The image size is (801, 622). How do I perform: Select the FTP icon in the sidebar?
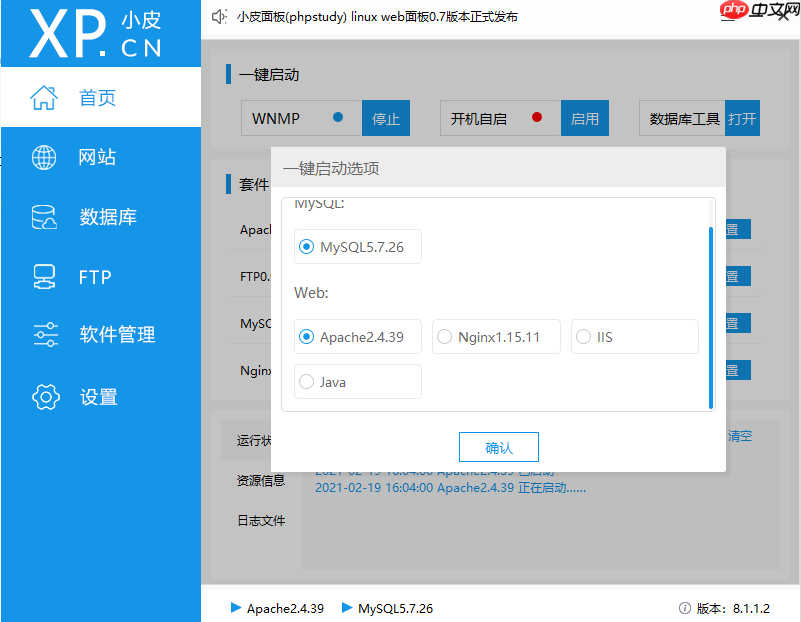coord(44,277)
